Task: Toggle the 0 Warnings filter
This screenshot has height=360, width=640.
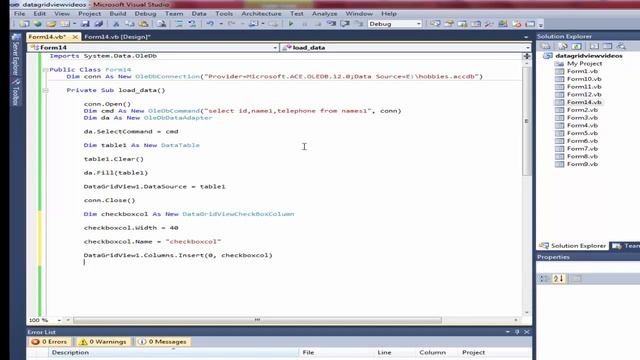Action: (x=103, y=342)
